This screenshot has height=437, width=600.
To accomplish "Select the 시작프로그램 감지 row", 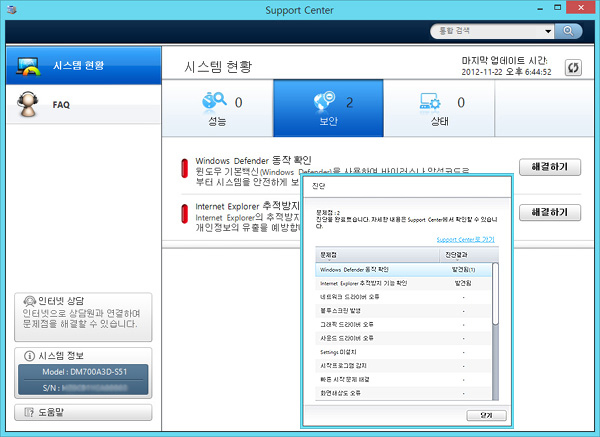I will [x=403, y=366].
